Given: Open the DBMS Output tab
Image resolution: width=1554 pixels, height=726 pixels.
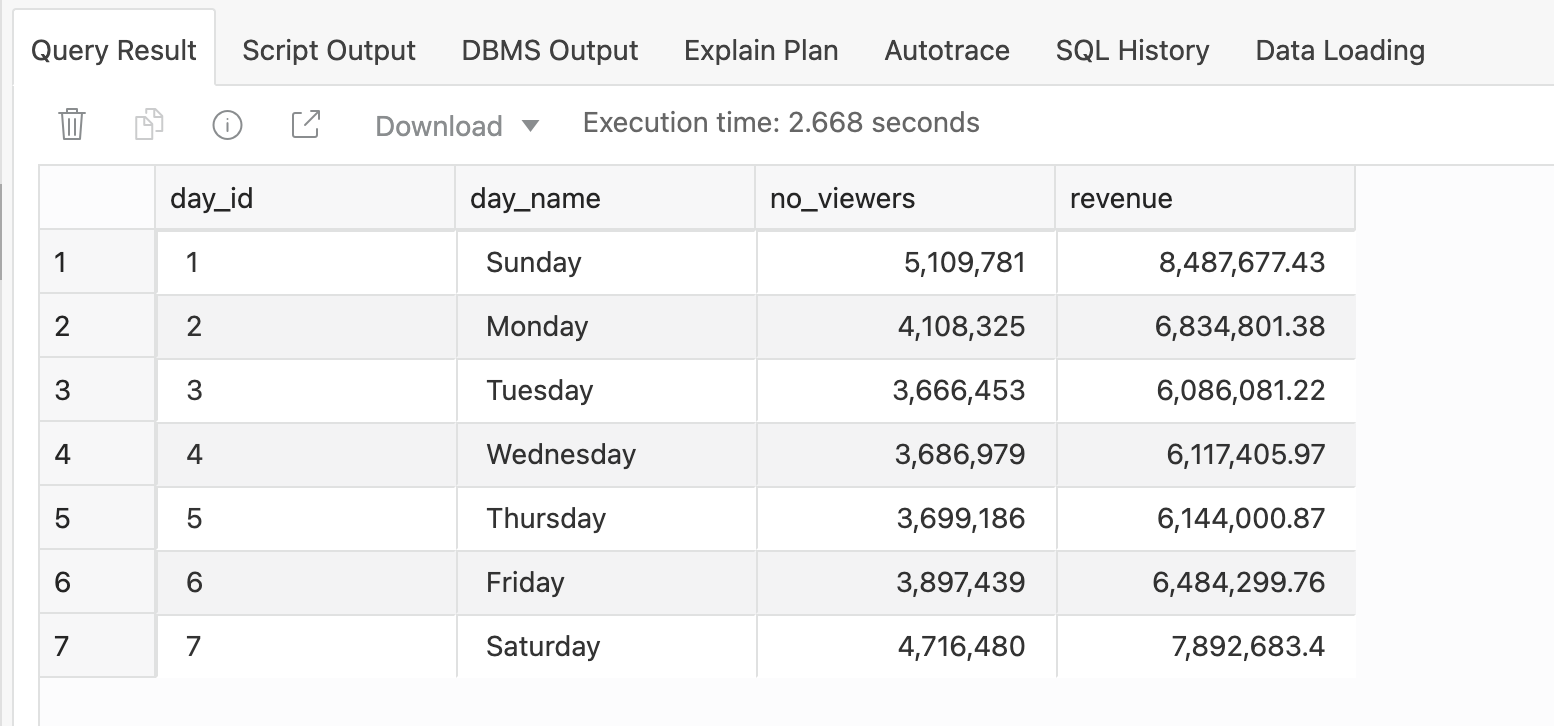Looking at the screenshot, I should point(549,51).
